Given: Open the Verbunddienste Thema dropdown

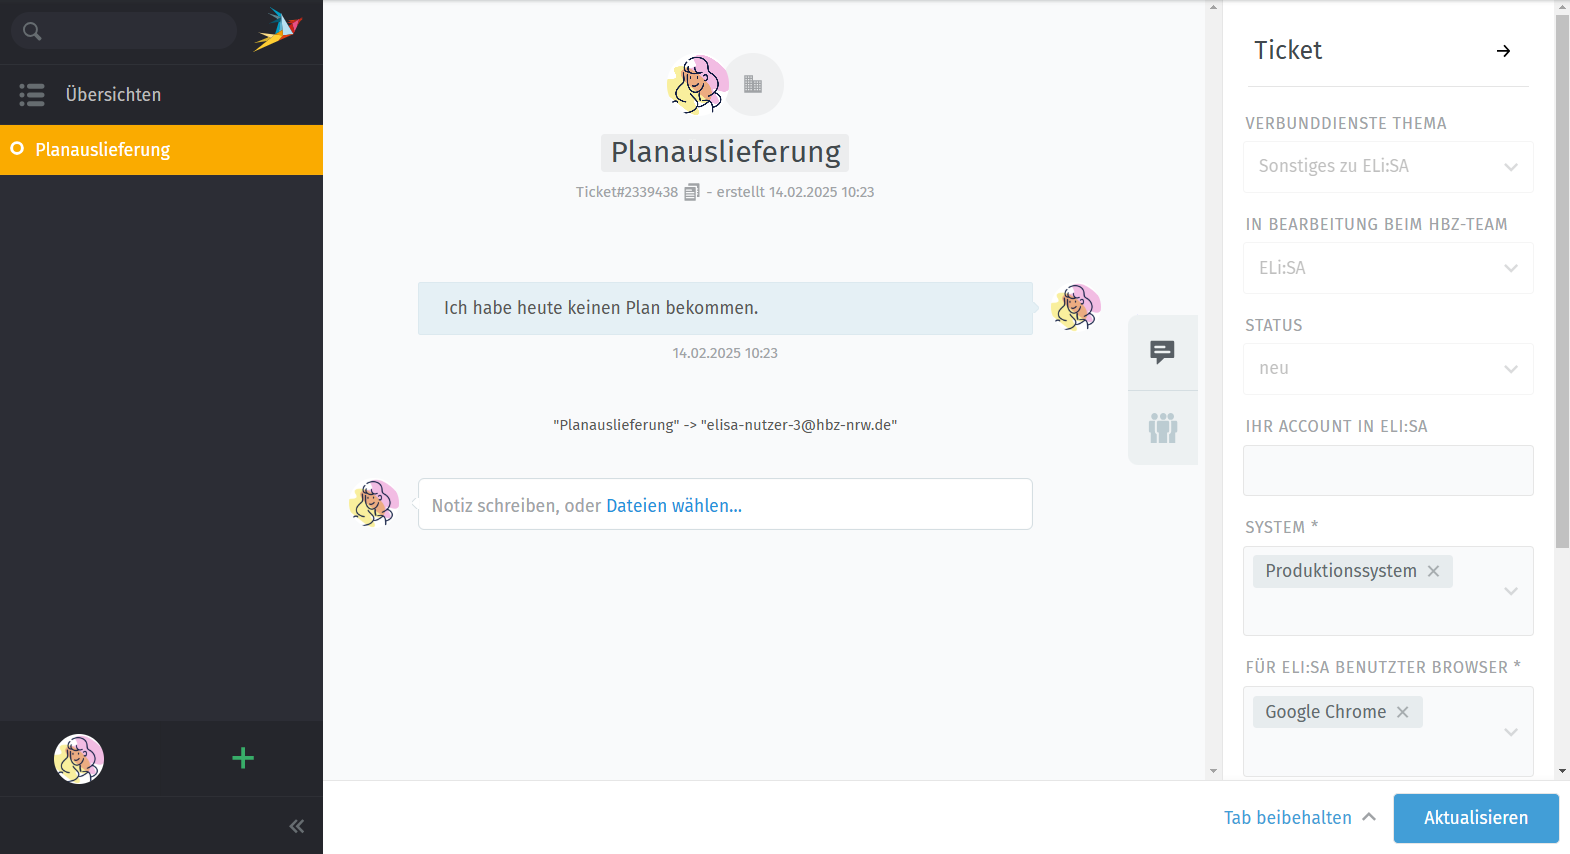Looking at the screenshot, I should coord(1387,167).
